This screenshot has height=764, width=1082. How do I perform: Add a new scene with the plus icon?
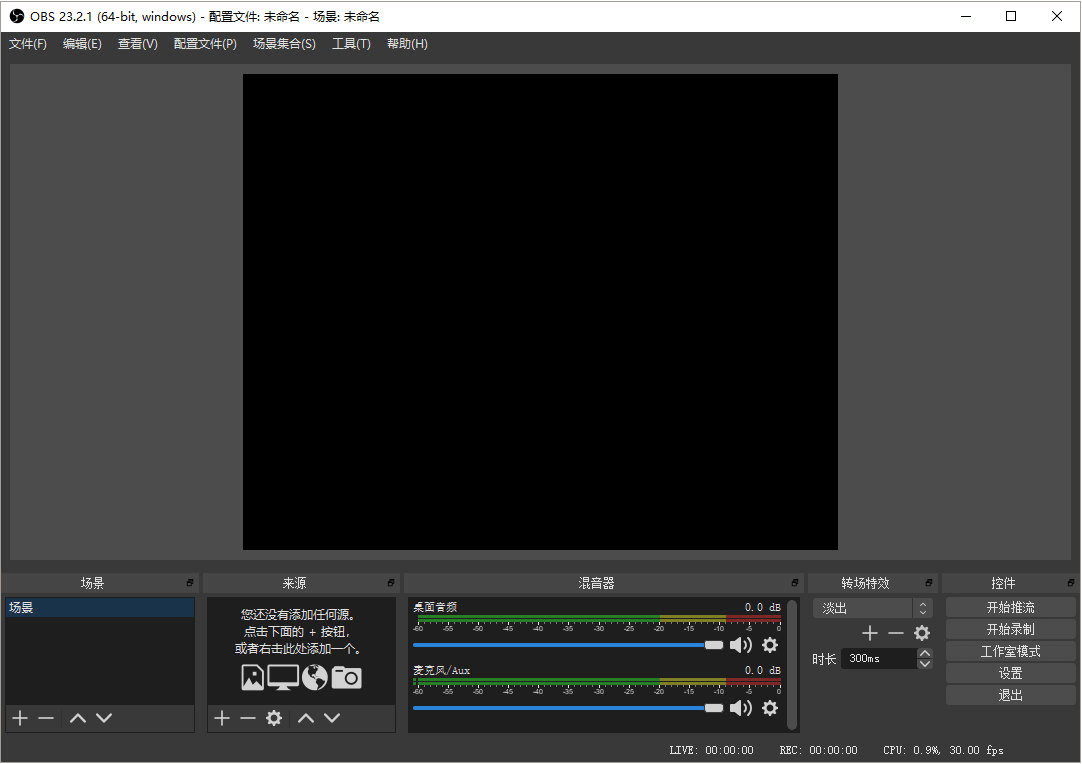(x=19, y=717)
